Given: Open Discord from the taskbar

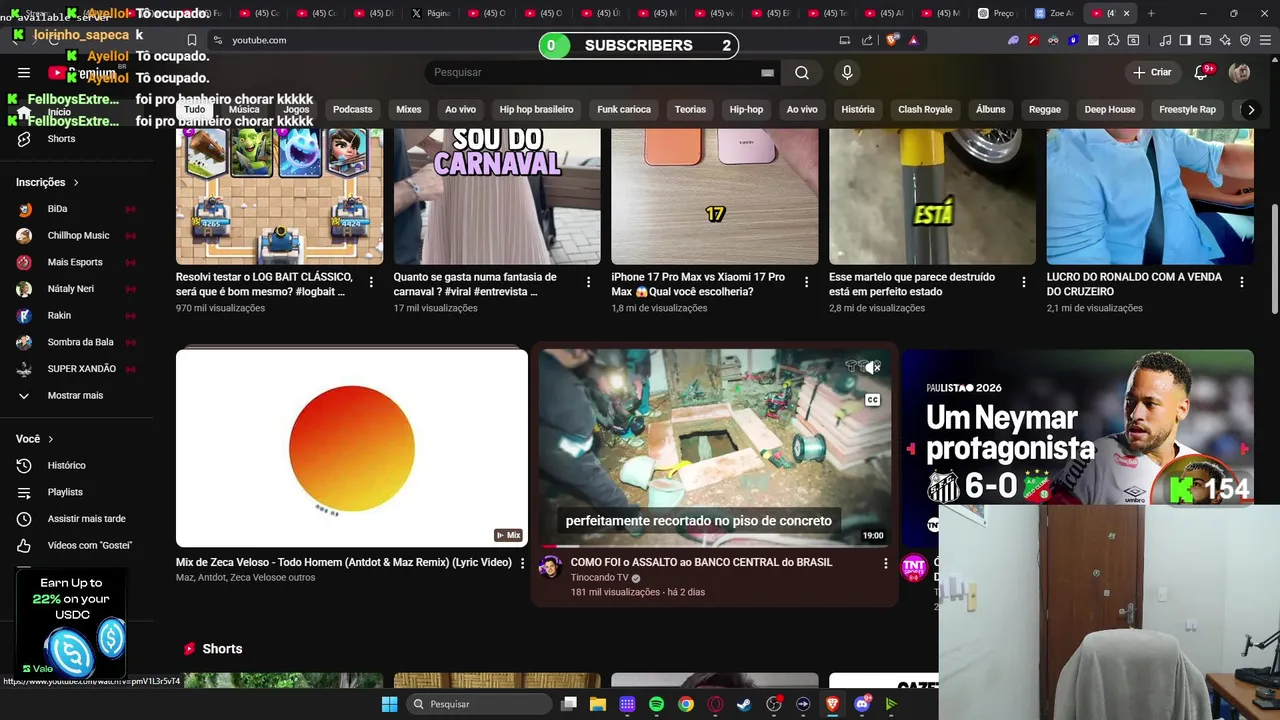Looking at the screenshot, I should click(862, 704).
